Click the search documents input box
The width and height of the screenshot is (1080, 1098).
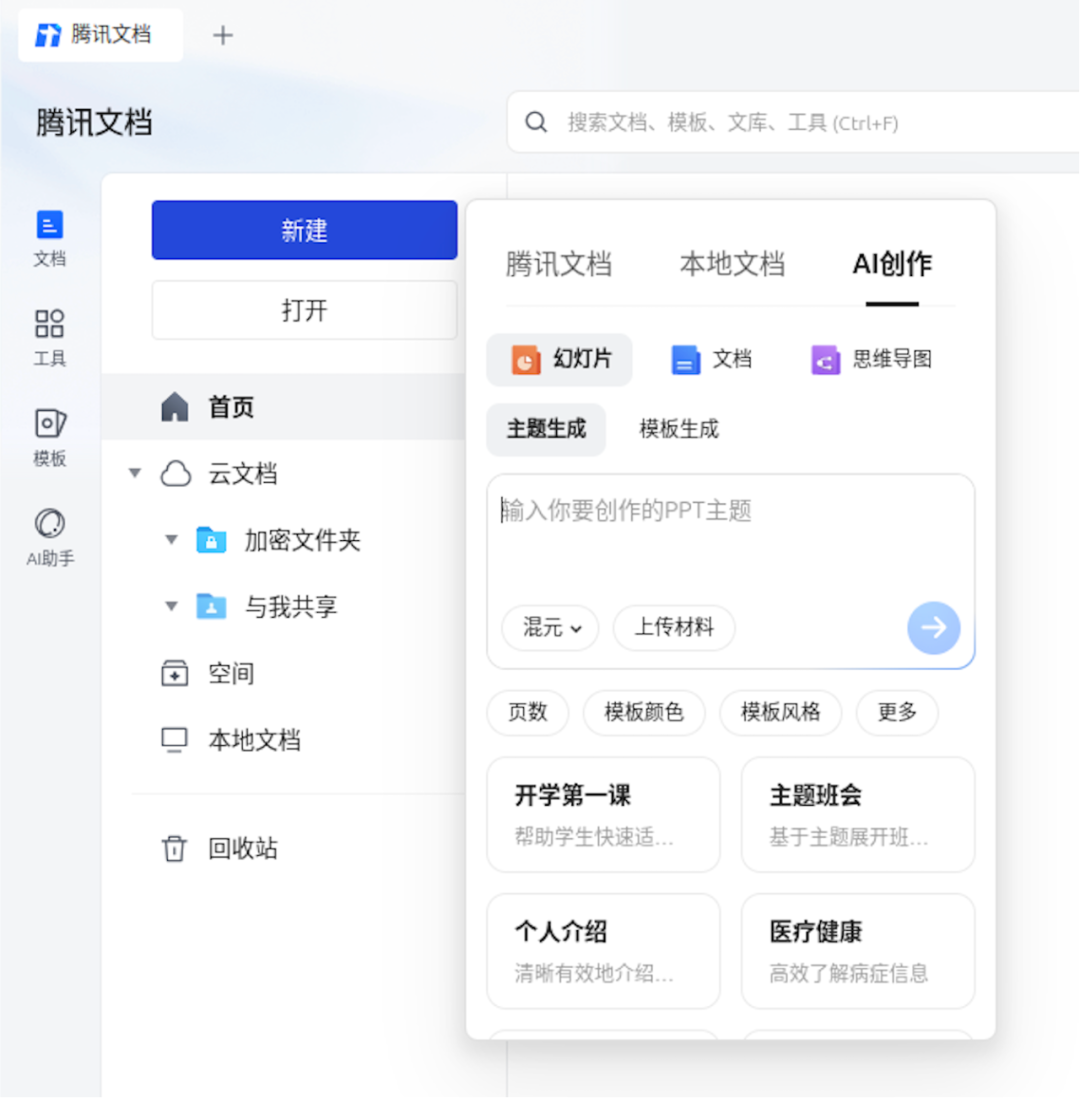[x=794, y=123]
